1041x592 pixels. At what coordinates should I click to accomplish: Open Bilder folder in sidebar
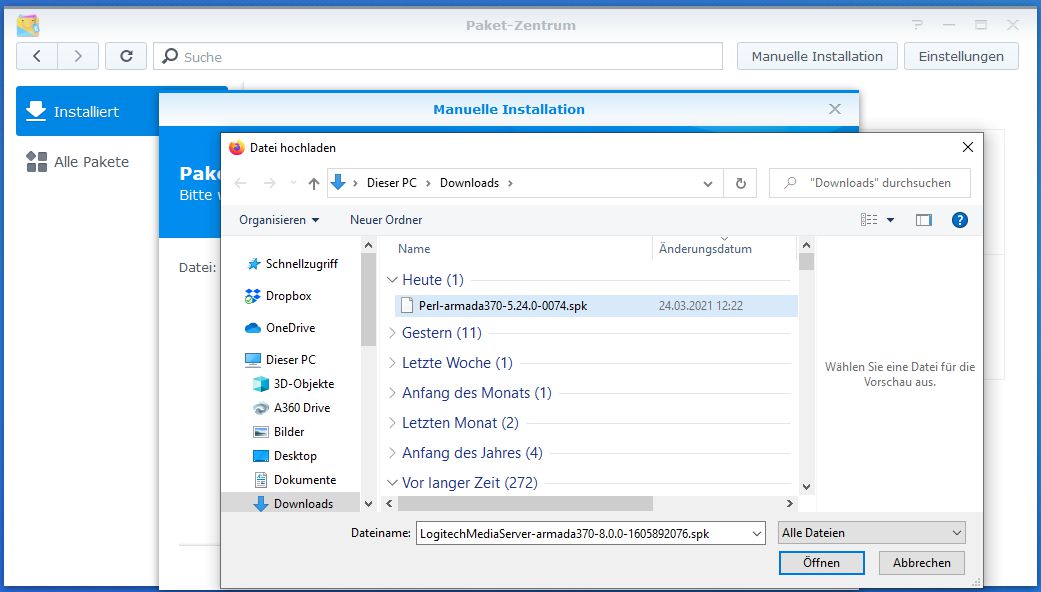click(x=279, y=431)
